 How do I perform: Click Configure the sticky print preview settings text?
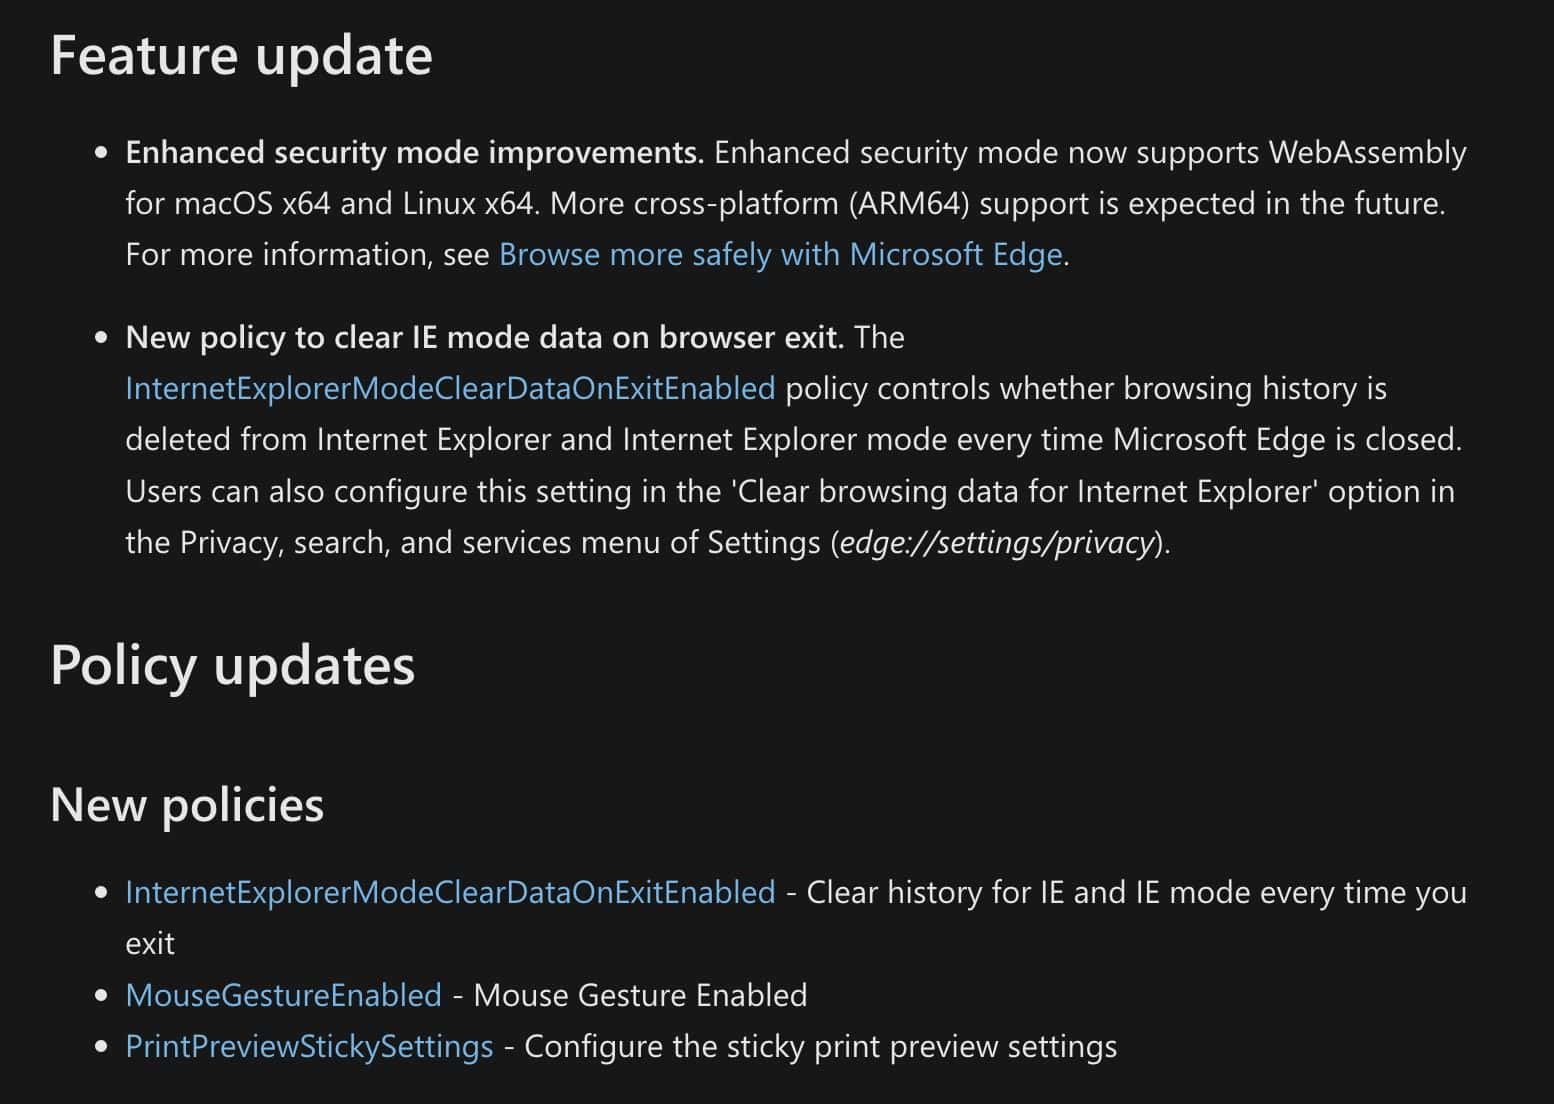pyautogui.click(x=820, y=1047)
